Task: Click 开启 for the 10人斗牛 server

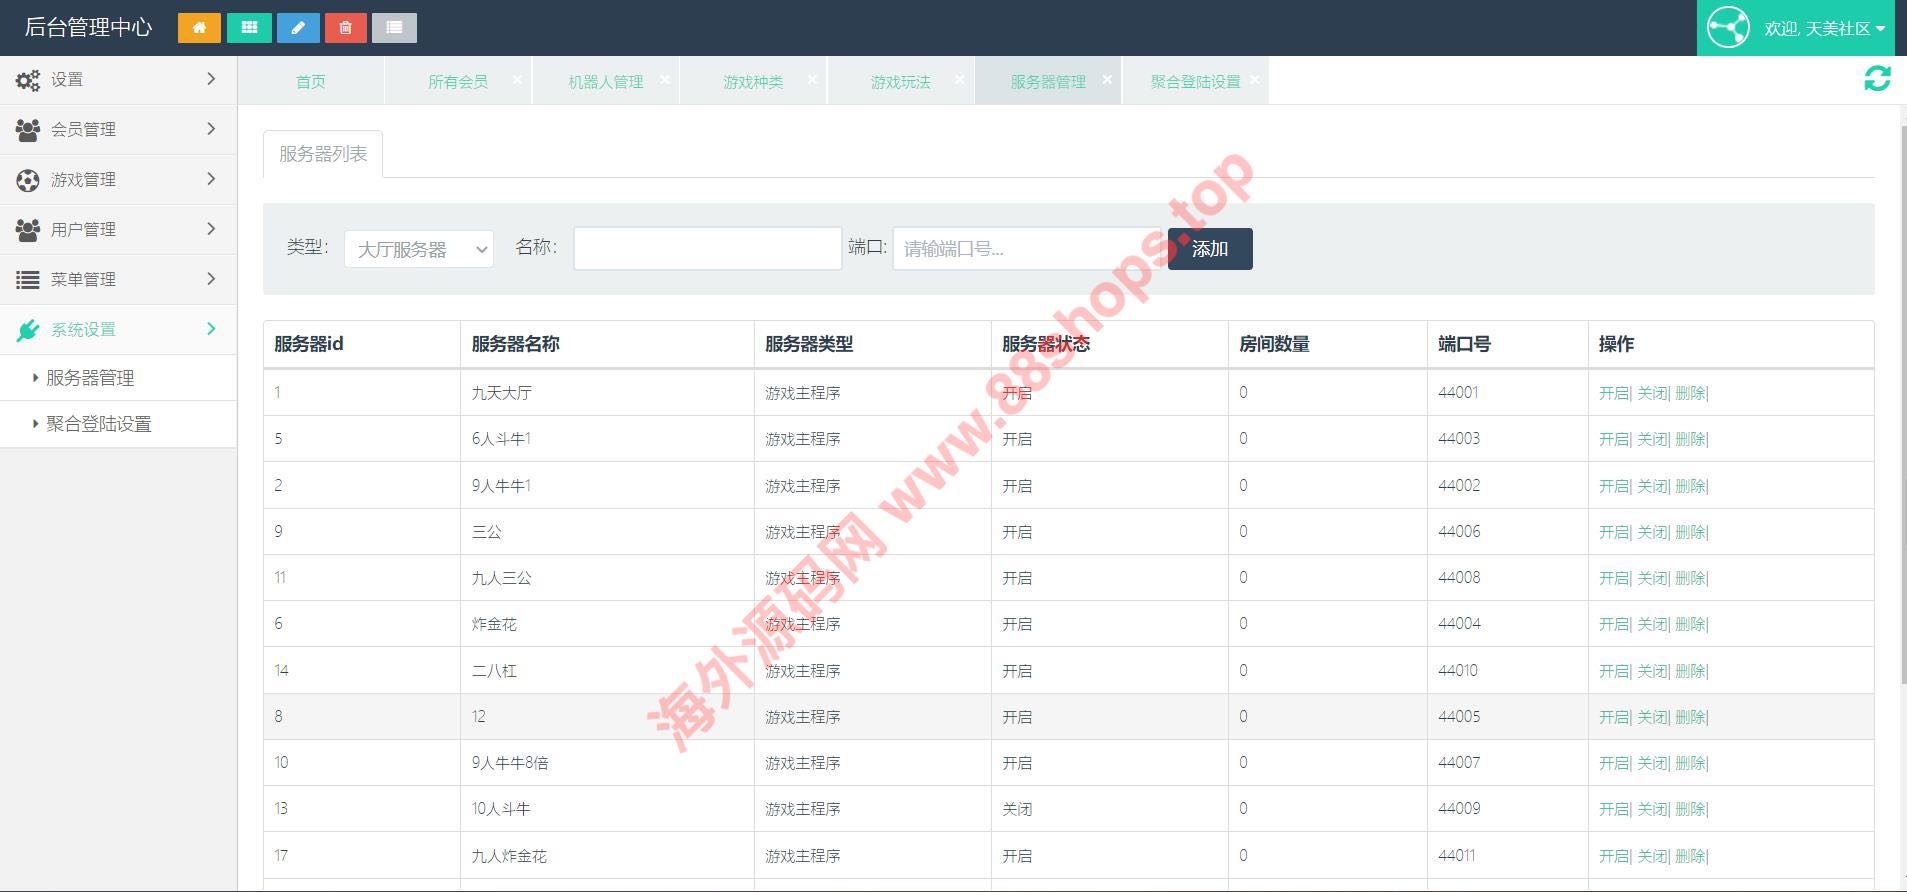Action: tap(1613, 809)
